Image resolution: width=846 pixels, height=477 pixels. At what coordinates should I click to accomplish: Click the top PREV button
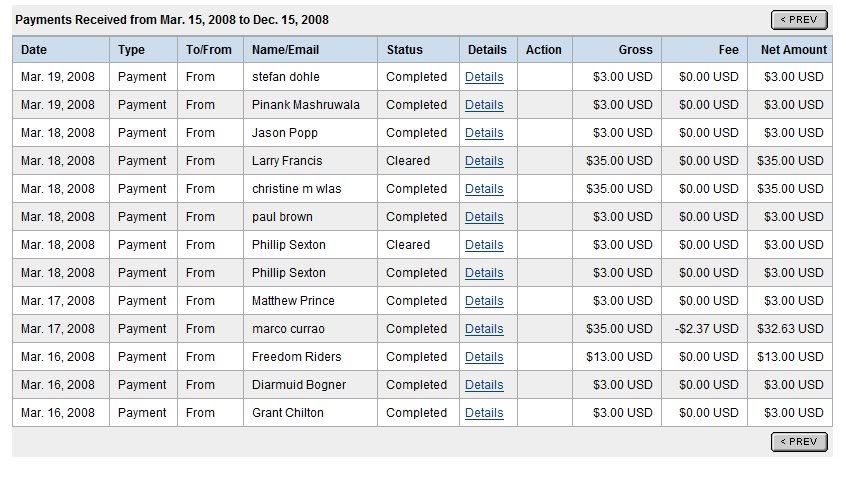[799, 19]
